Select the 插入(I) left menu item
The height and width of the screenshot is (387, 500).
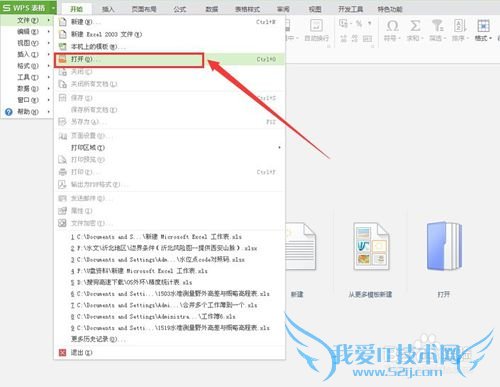tap(27, 54)
